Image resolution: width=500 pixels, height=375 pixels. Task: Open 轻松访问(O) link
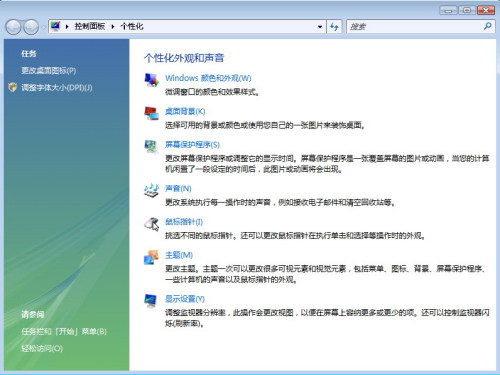(42, 348)
